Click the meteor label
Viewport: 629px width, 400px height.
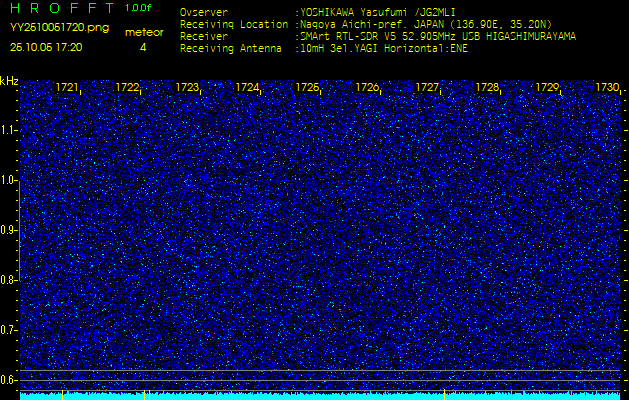(x=144, y=33)
